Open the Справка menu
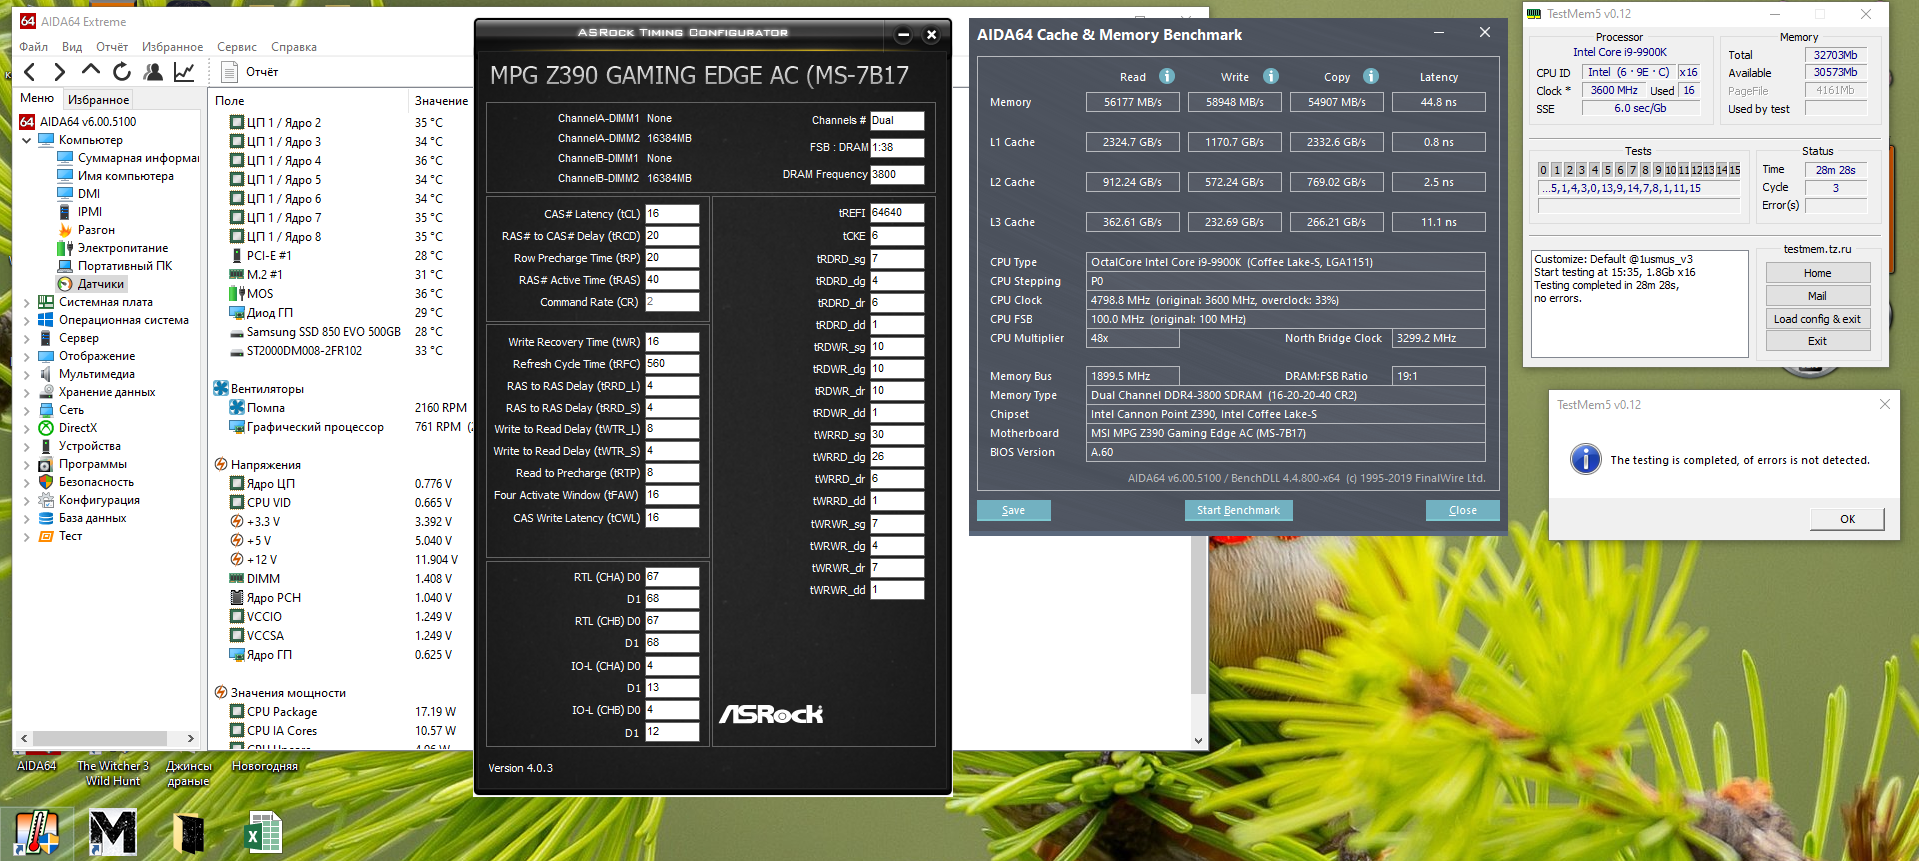The image size is (1919, 861). tap(294, 47)
